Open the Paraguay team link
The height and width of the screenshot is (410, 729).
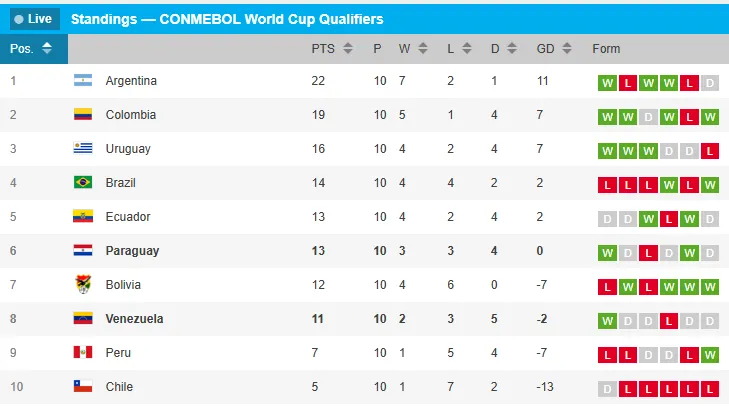[132, 251]
